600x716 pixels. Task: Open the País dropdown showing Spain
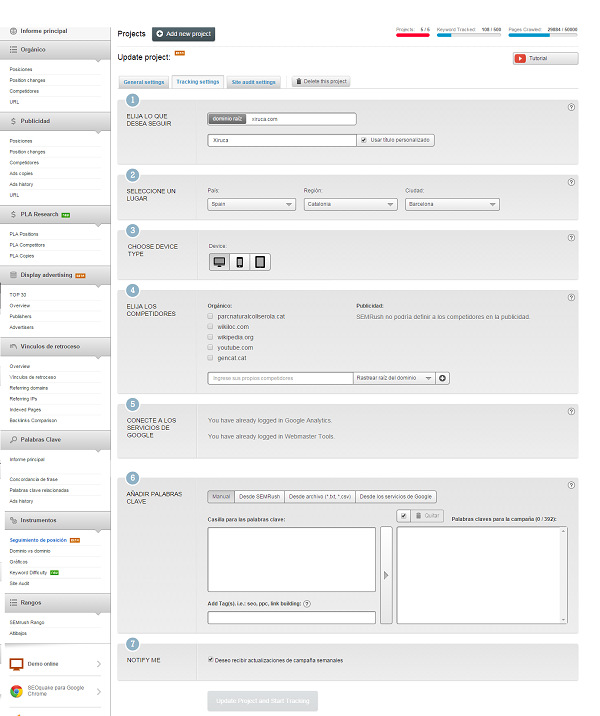point(252,204)
